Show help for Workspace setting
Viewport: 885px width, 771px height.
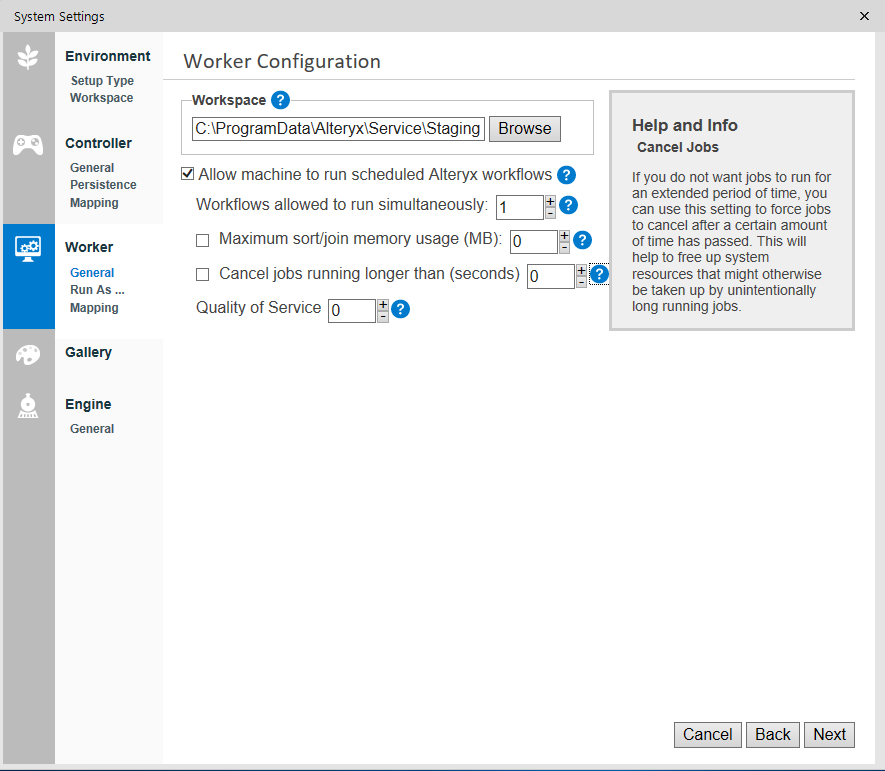click(x=281, y=100)
